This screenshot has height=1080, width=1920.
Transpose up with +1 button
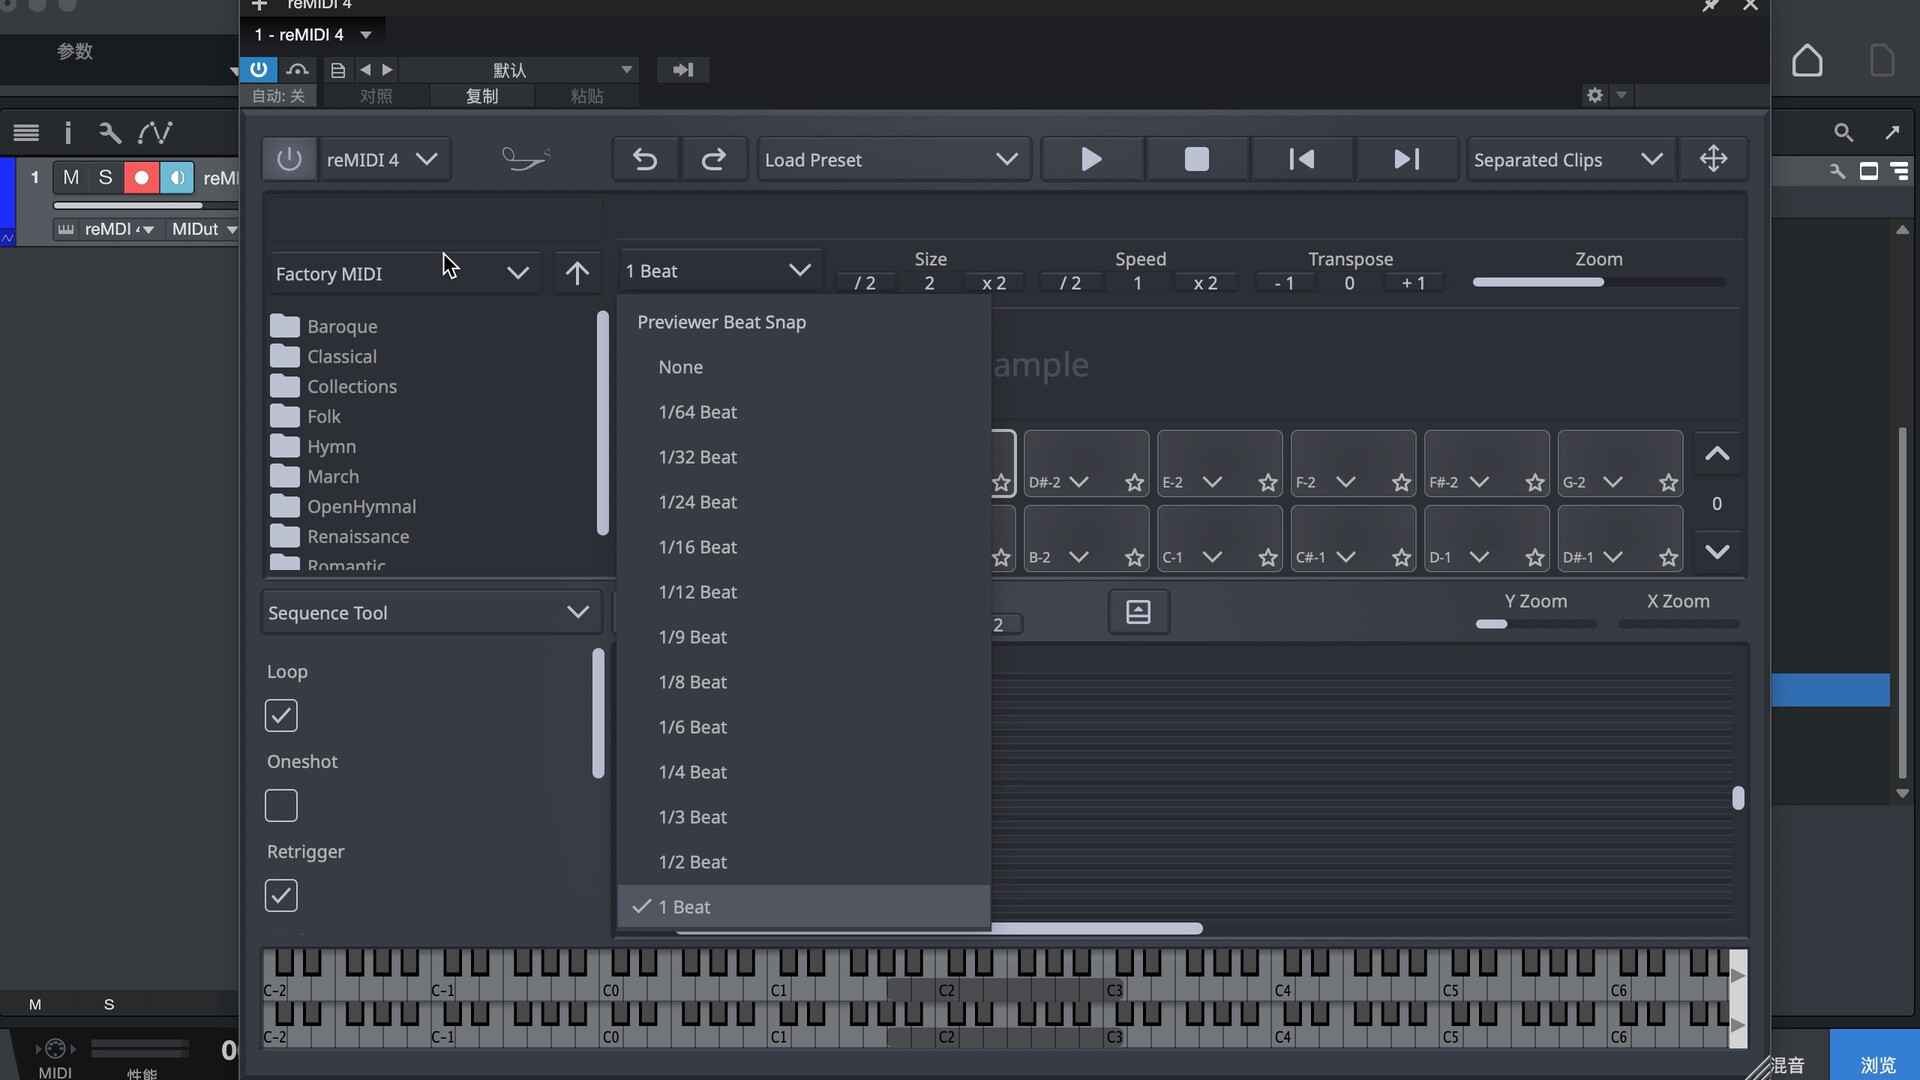[1413, 283]
